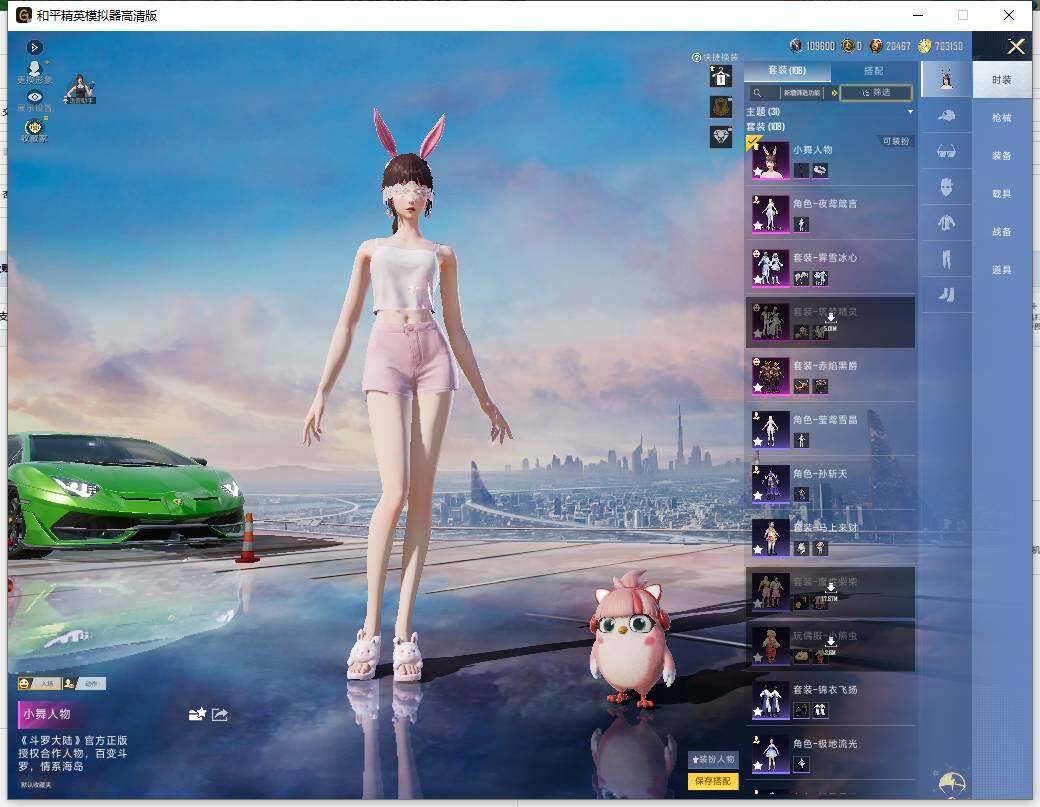Click the diamond icon in left column
The width and height of the screenshot is (1040, 807).
[x=720, y=137]
